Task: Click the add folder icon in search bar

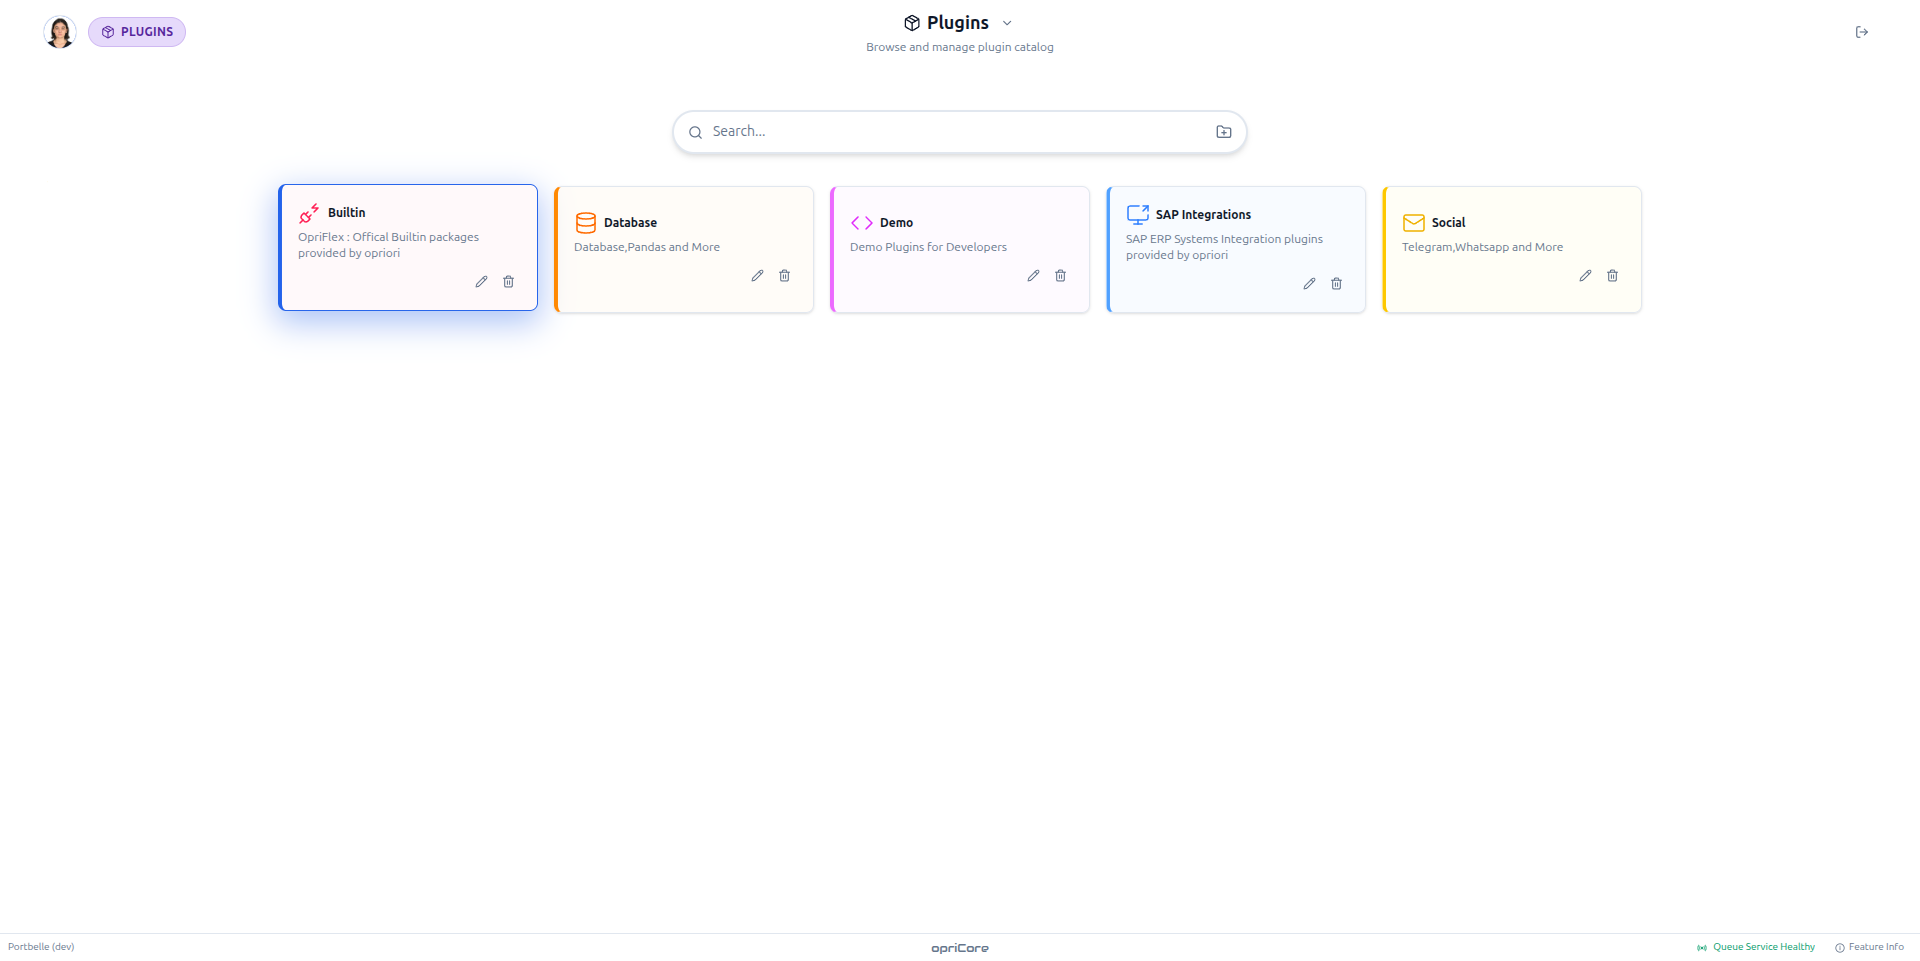Action: click(x=1224, y=132)
